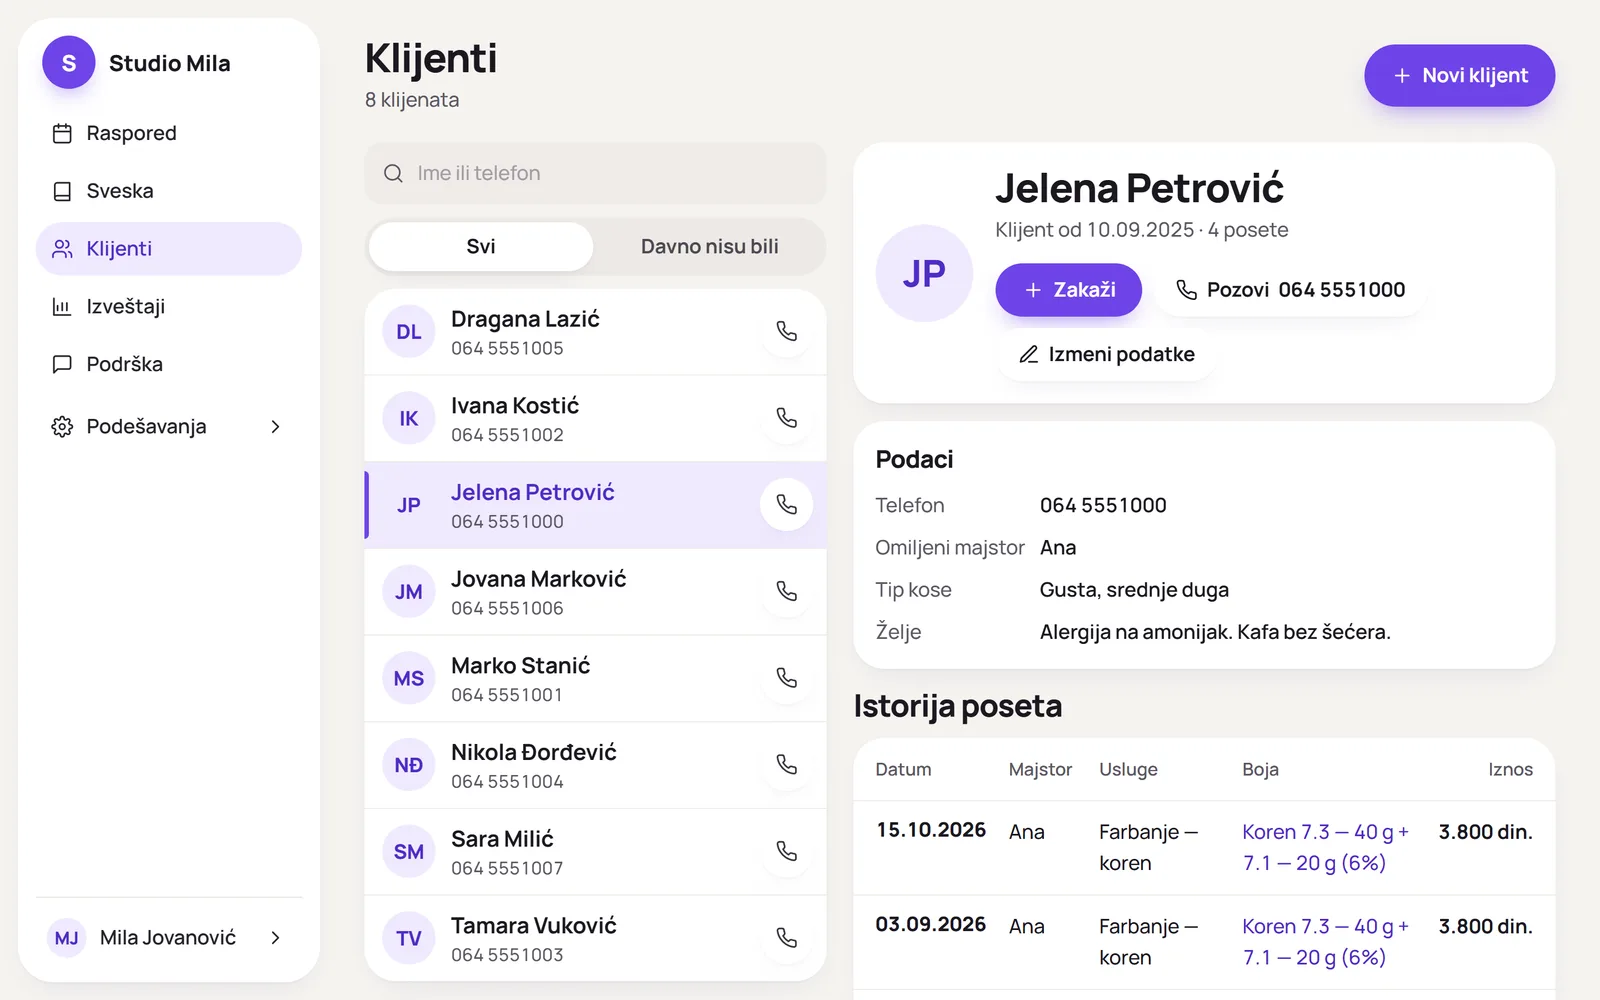Expand Mila Jovanović account chevron
Screen dimensions: 1600x1000
276,938
